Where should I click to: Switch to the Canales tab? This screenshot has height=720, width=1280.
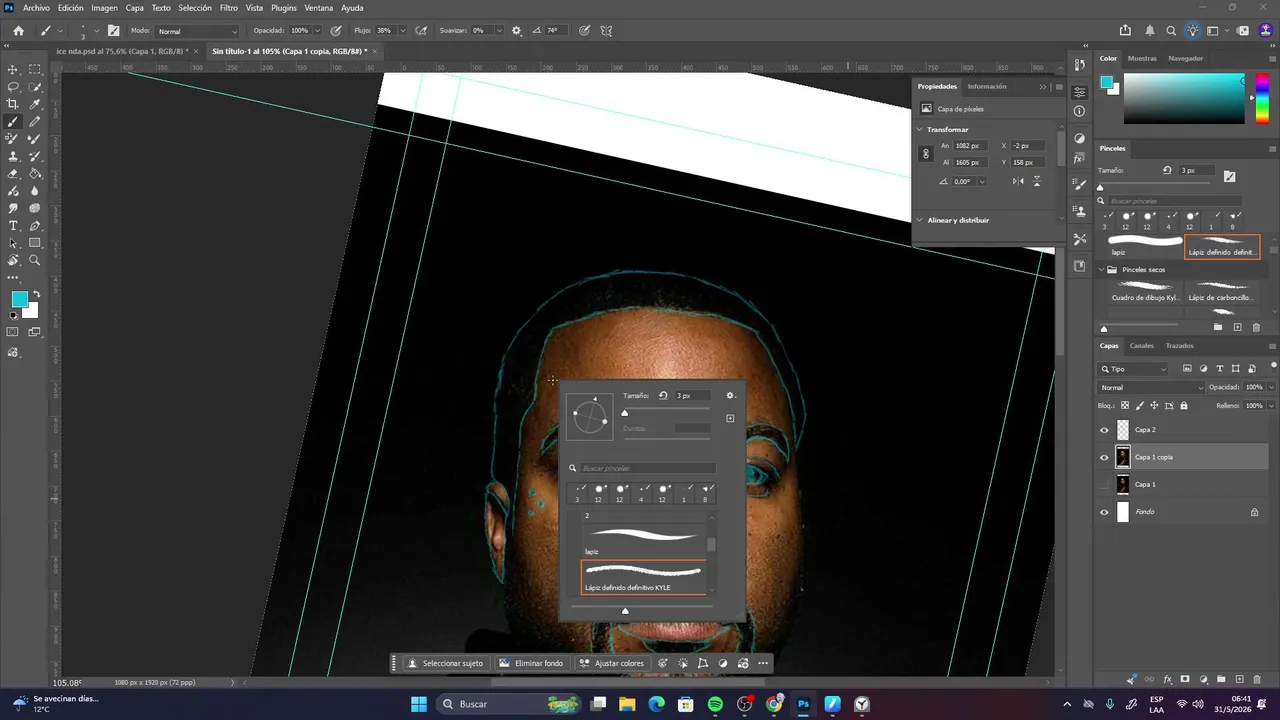[1141, 346]
